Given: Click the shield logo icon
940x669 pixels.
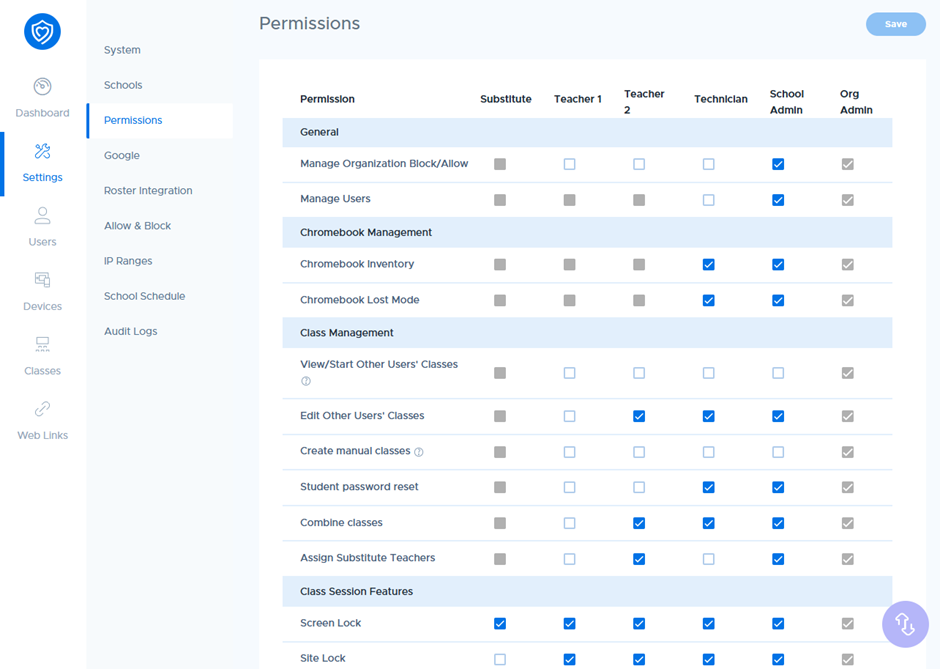Looking at the screenshot, I should 42,32.
